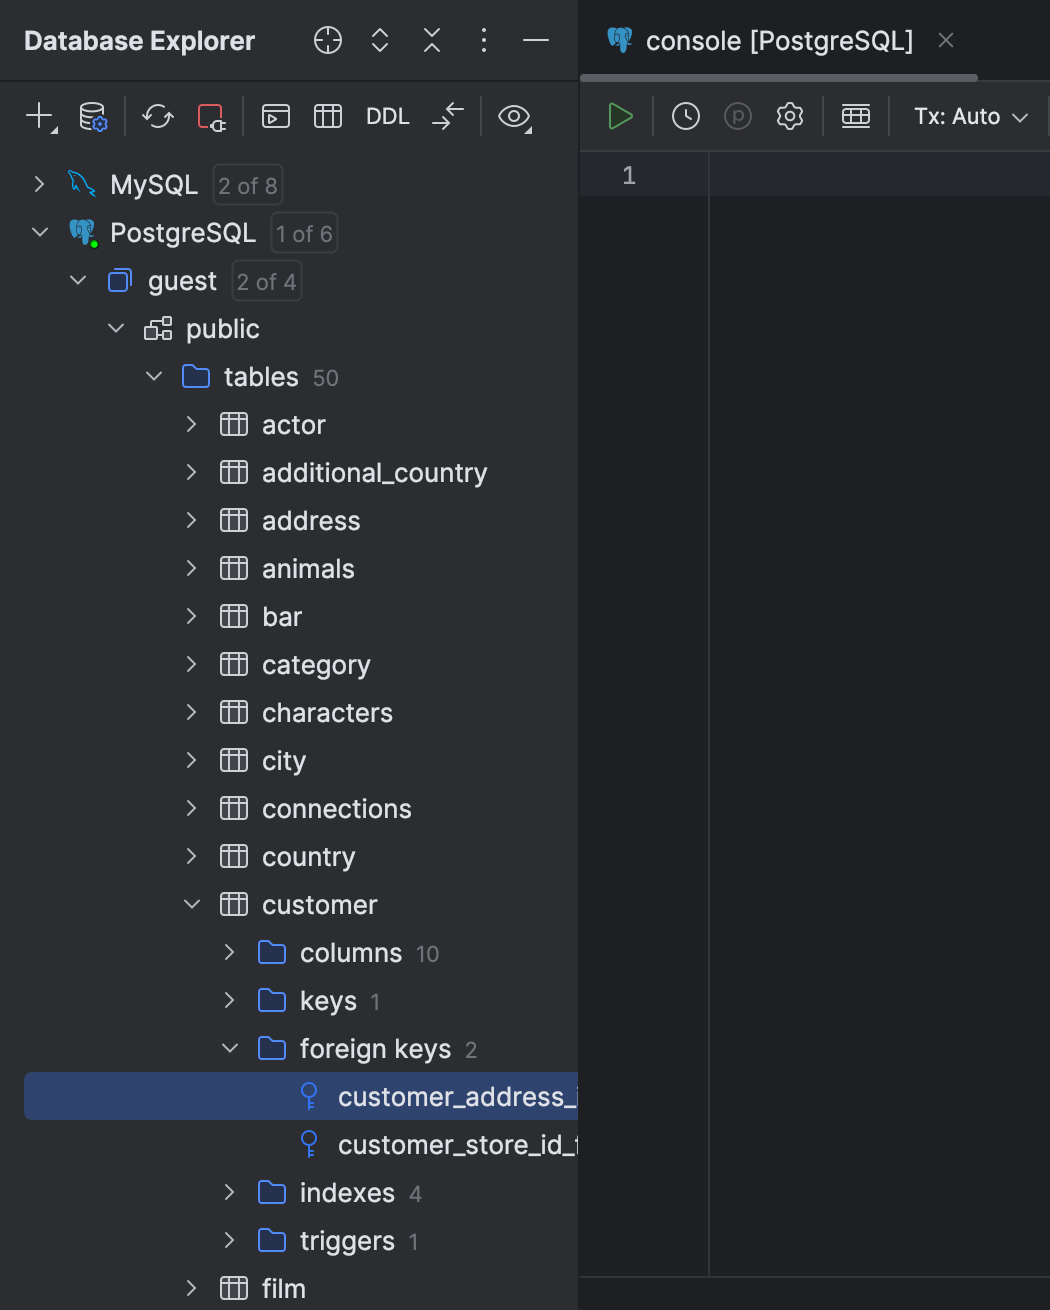
Task: Open the Database Explorer kebab menu
Action: [483, 40]
